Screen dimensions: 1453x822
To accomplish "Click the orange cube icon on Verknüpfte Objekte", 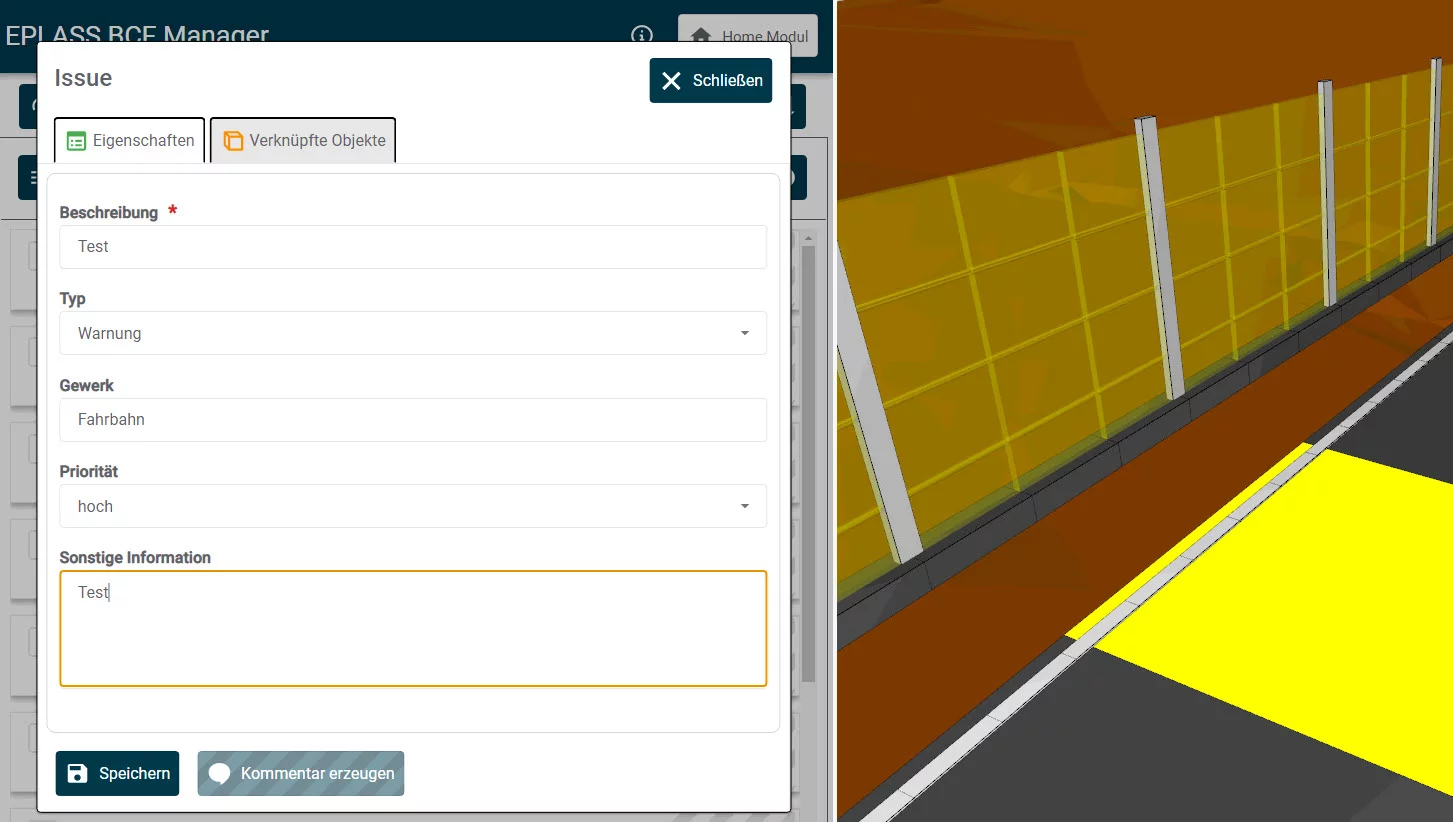I will tap(233, 141).
